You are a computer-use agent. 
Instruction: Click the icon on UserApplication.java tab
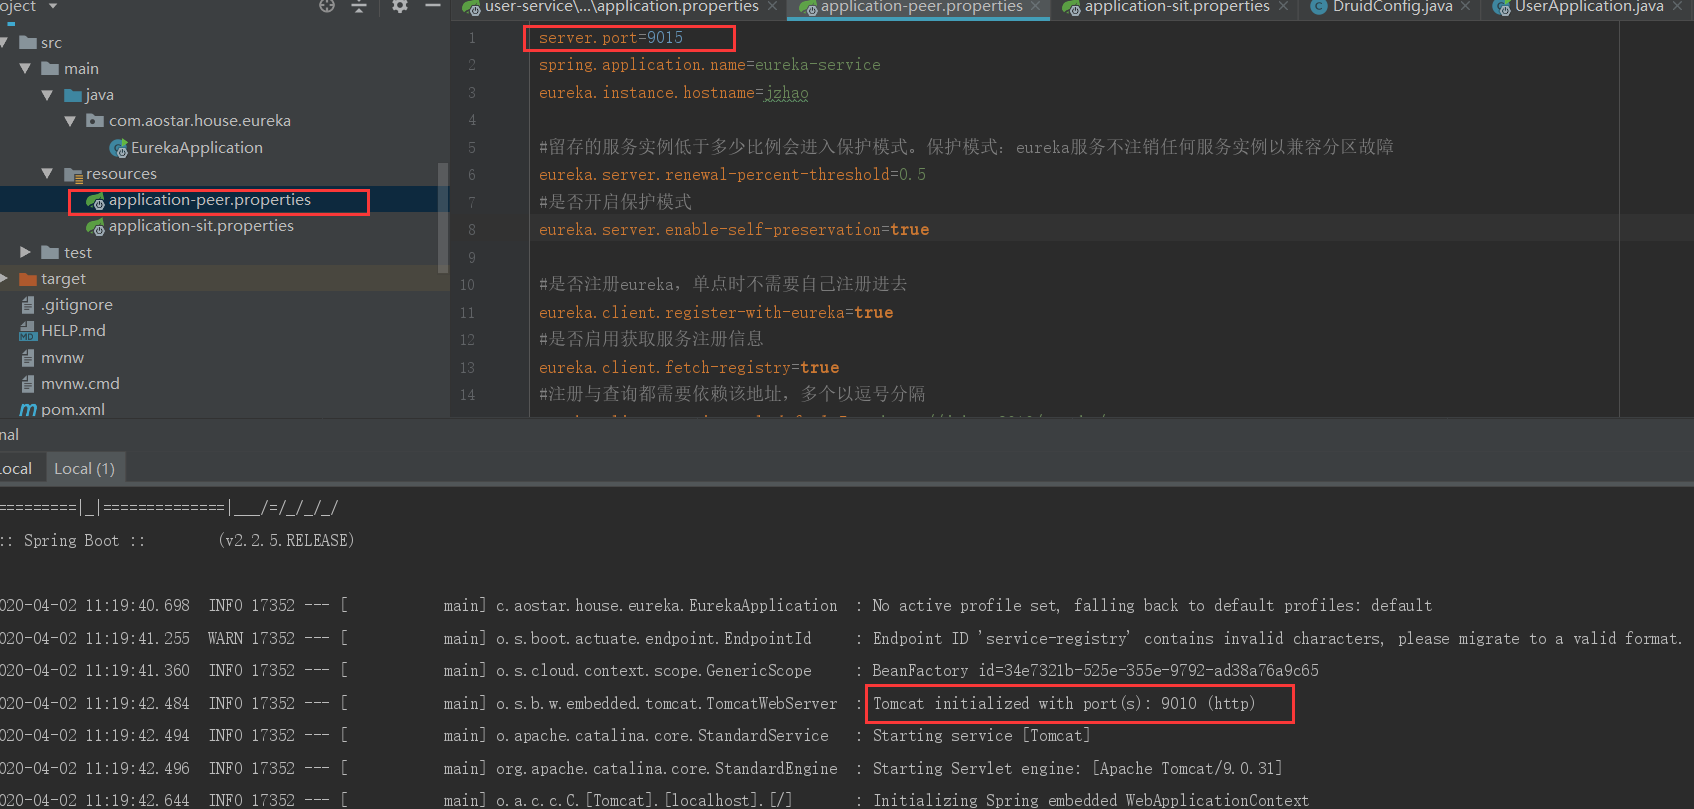(x=1501, y=8)
